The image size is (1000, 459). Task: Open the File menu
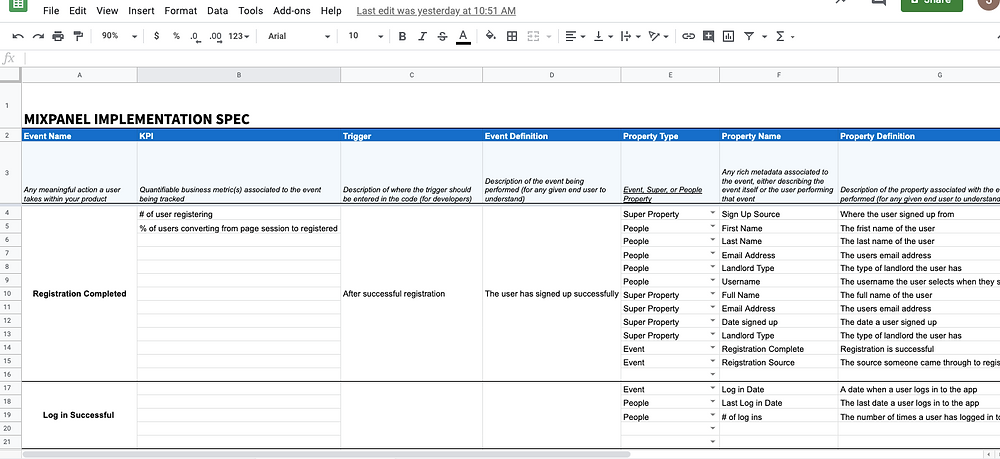(51, 11)
